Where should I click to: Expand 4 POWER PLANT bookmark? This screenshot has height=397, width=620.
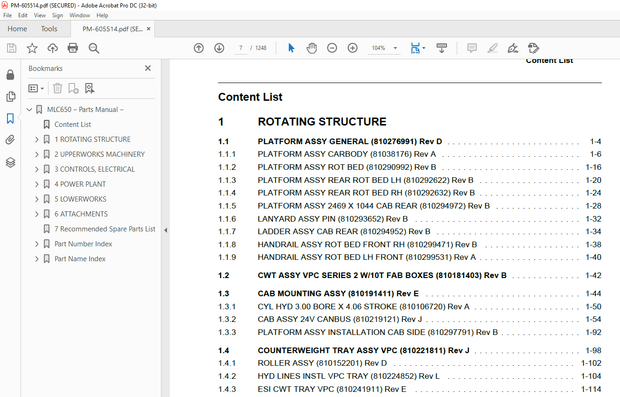(37, 184)
